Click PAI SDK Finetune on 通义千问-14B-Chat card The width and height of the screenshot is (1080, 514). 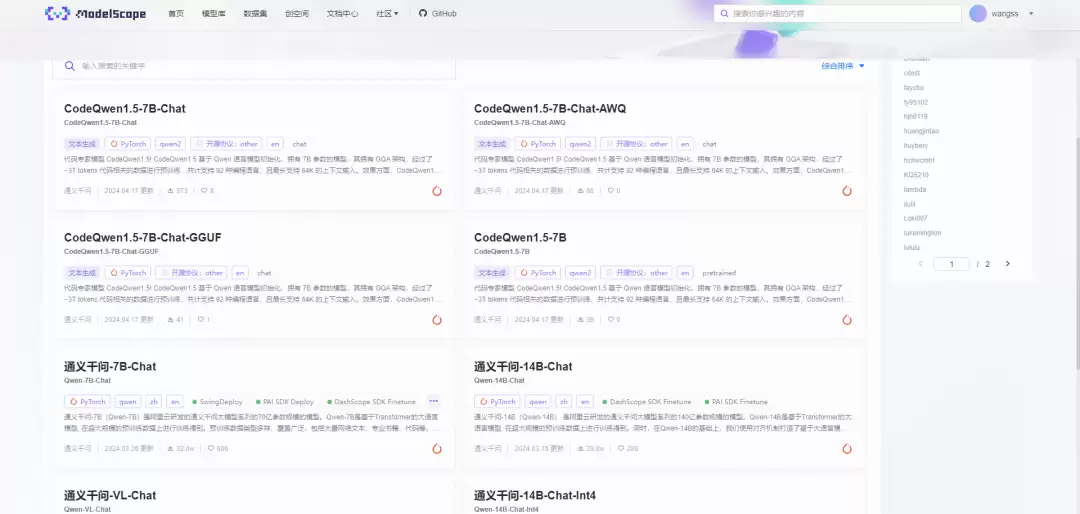tap(736, 402)
